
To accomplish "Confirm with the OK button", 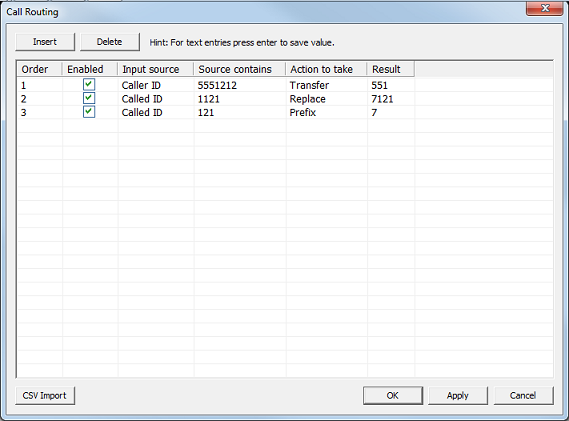I will 393,396.
